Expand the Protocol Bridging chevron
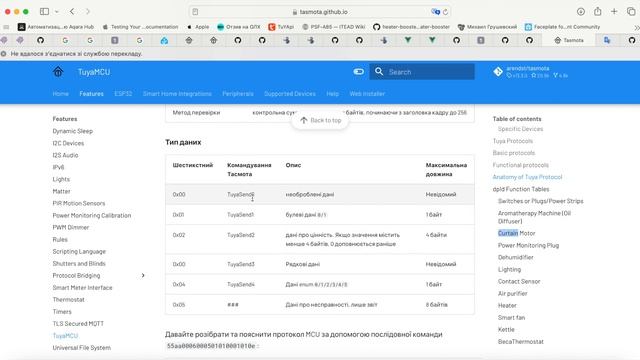This screenshot has height=360, width=640. (x=143, y=276)
